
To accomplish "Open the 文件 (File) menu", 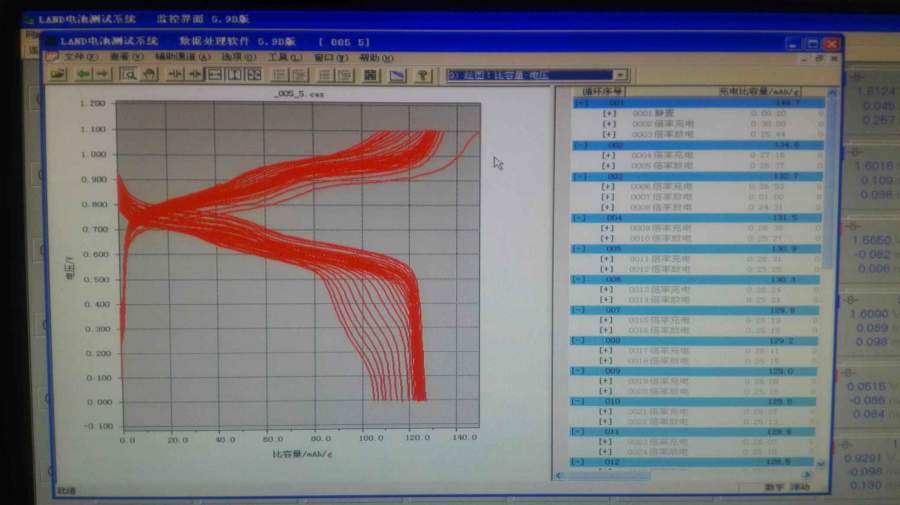I will point(80,57).
